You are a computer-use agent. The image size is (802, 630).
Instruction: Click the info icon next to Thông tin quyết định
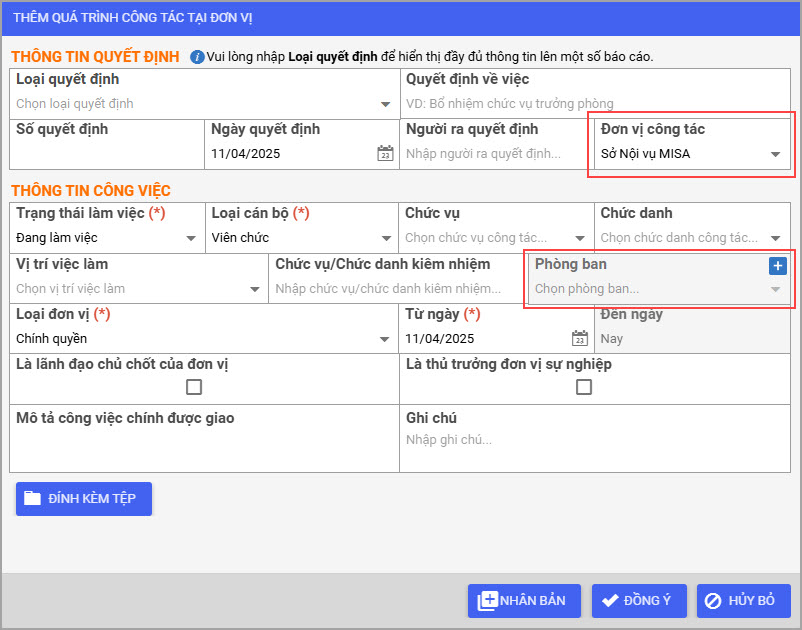click(x=197, y=57)
